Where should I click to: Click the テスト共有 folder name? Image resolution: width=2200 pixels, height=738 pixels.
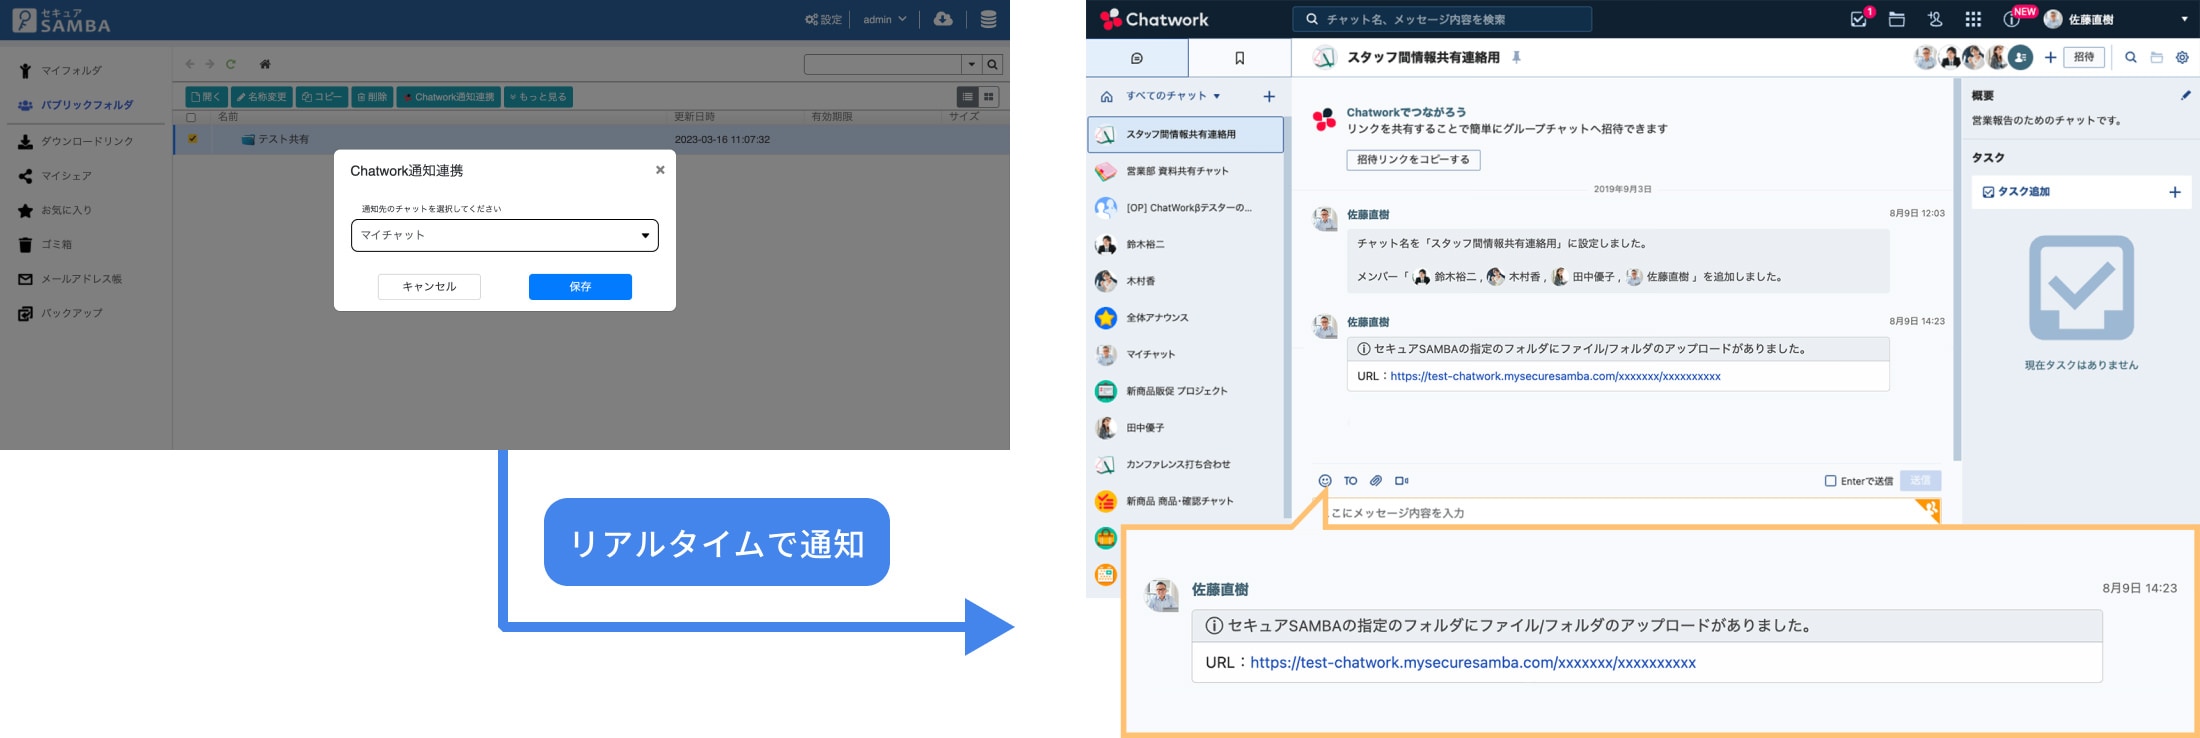284,139
